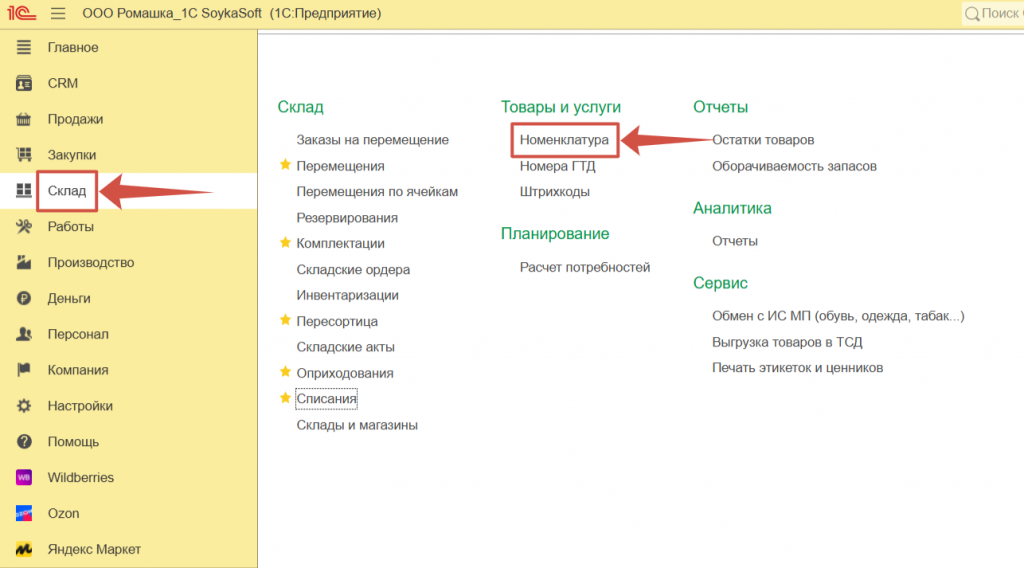Viewport: 1024px width, 568px height.
Task: Toggle favorite star next to Перемещения
Action: click(285, 165)
